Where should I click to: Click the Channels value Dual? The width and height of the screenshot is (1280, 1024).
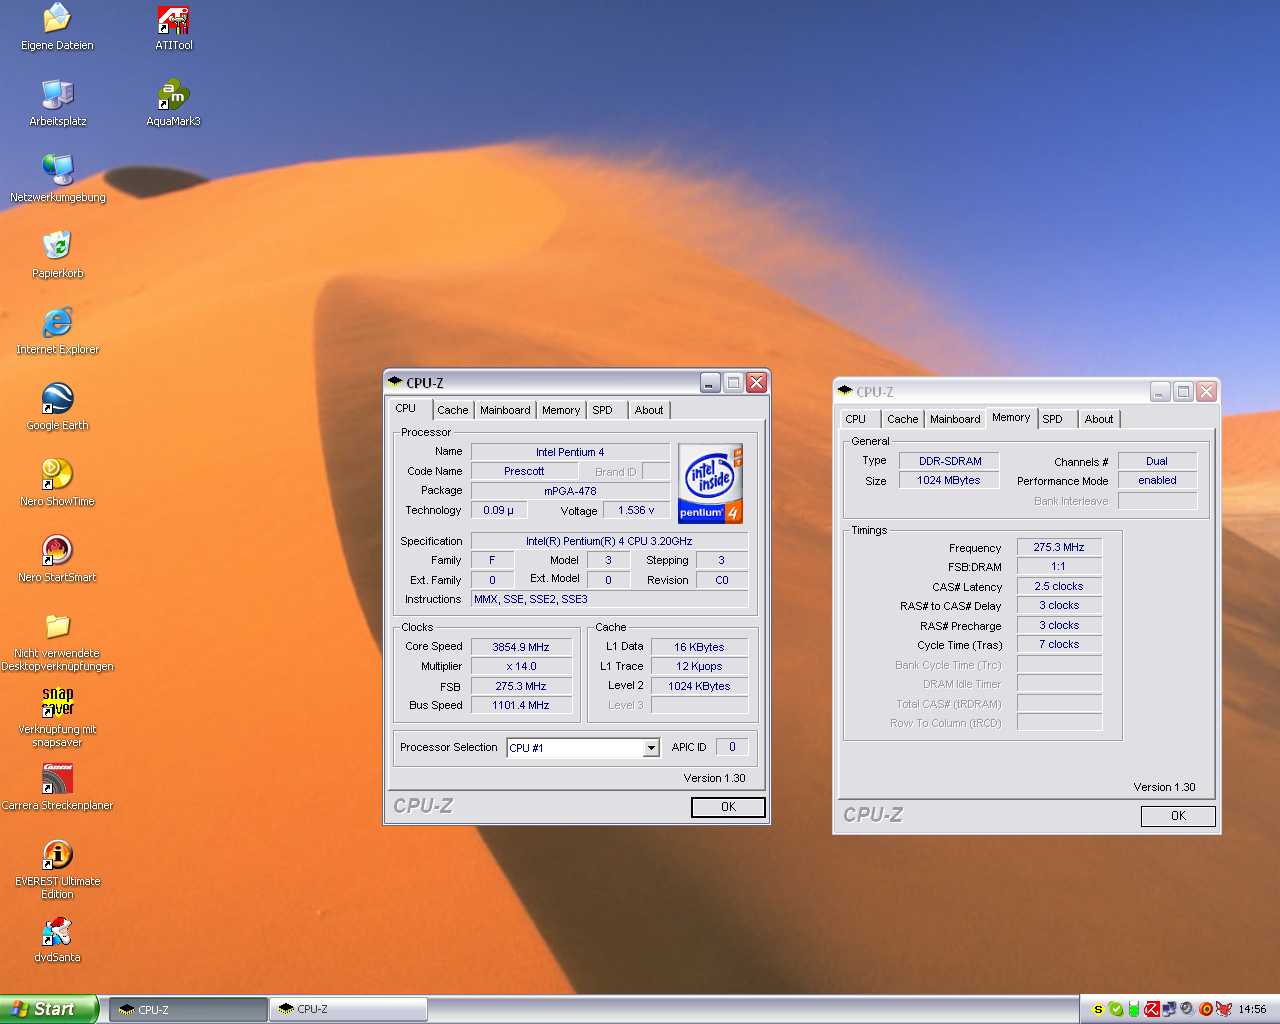tap(1157, 461)
